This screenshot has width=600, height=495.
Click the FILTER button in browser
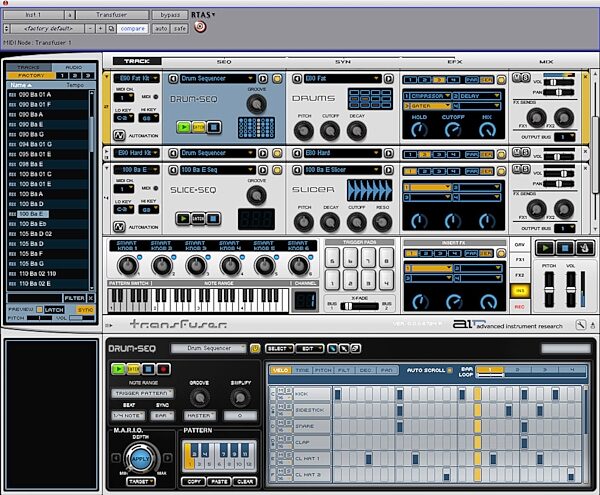(x=75, y=298)
